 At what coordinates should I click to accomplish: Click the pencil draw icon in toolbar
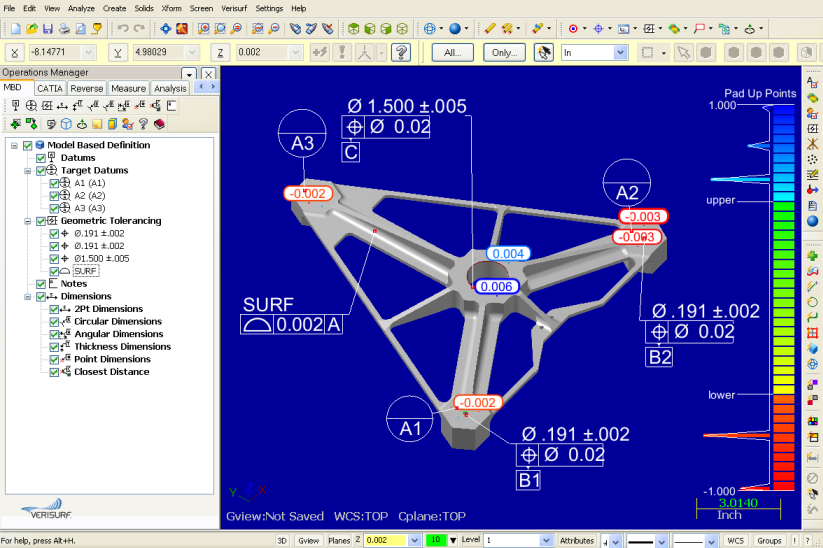click(x=490, y=29)
